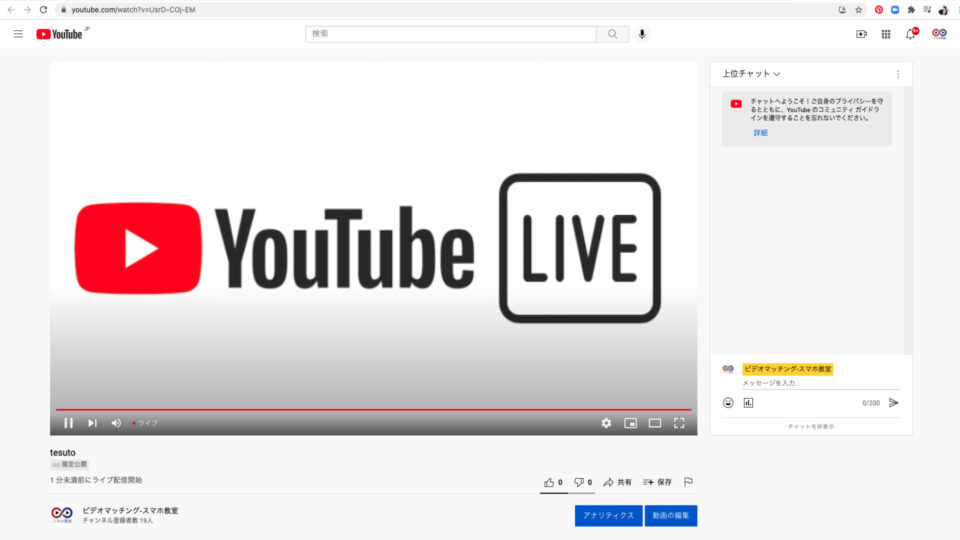Click チャットを非表示 to hide chat
Viewport: 960px width, 540px height.
point(811,427)
